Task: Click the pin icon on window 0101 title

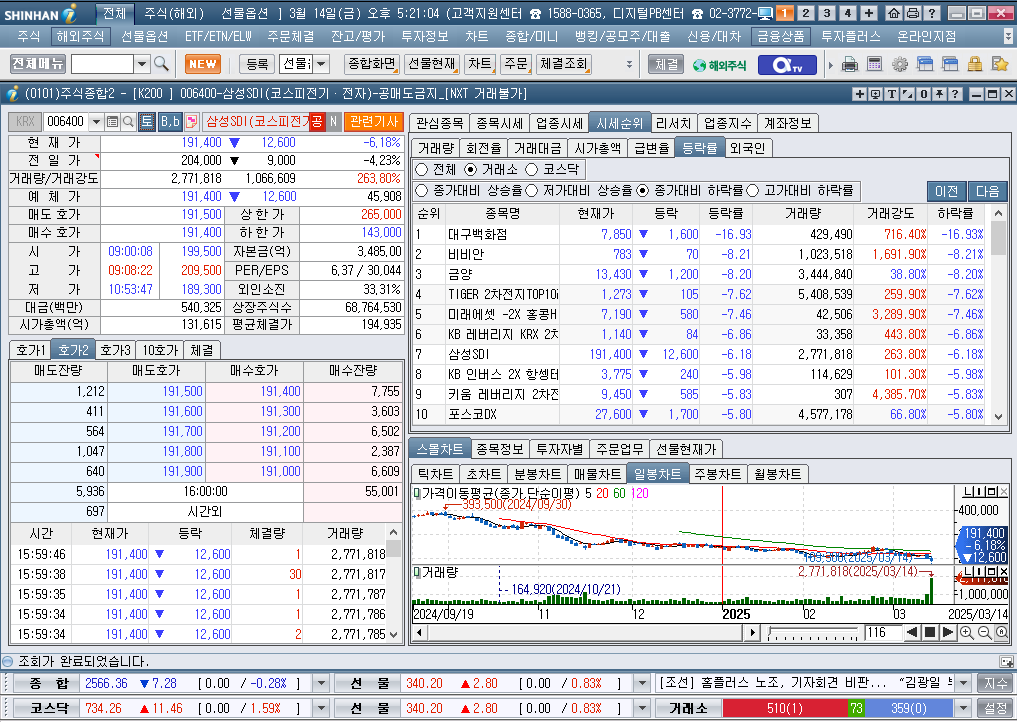Action: [939, 94]
